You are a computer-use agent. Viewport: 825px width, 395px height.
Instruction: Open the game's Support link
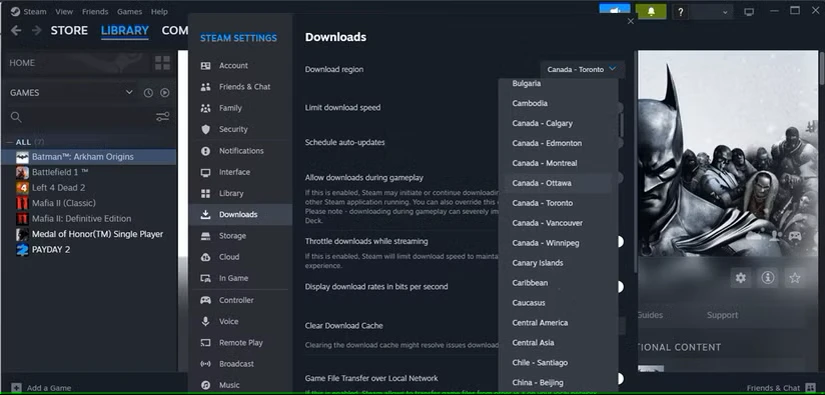click(x=722, y=315)
